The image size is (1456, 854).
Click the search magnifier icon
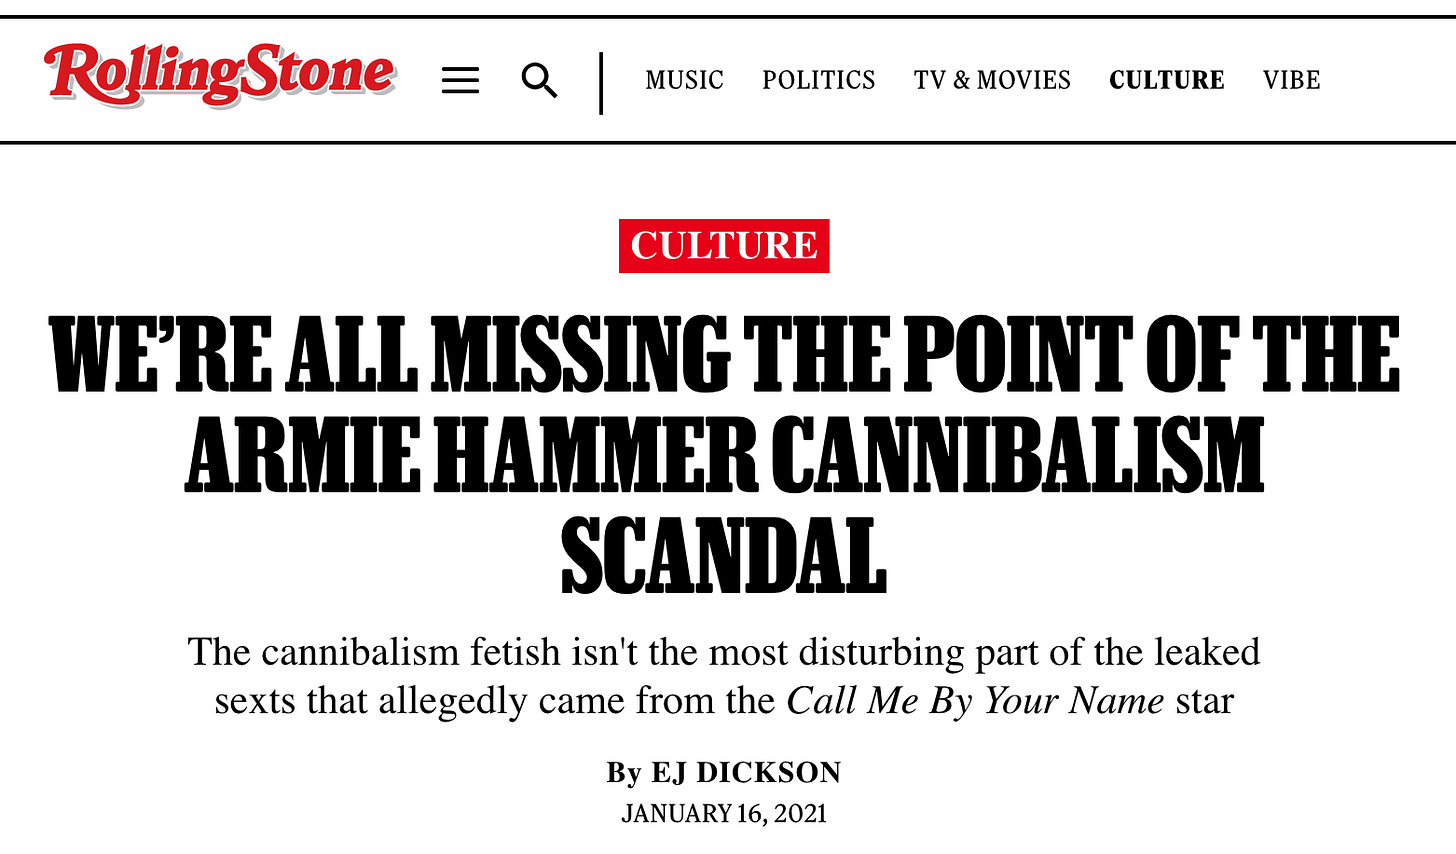click(540, 80)
